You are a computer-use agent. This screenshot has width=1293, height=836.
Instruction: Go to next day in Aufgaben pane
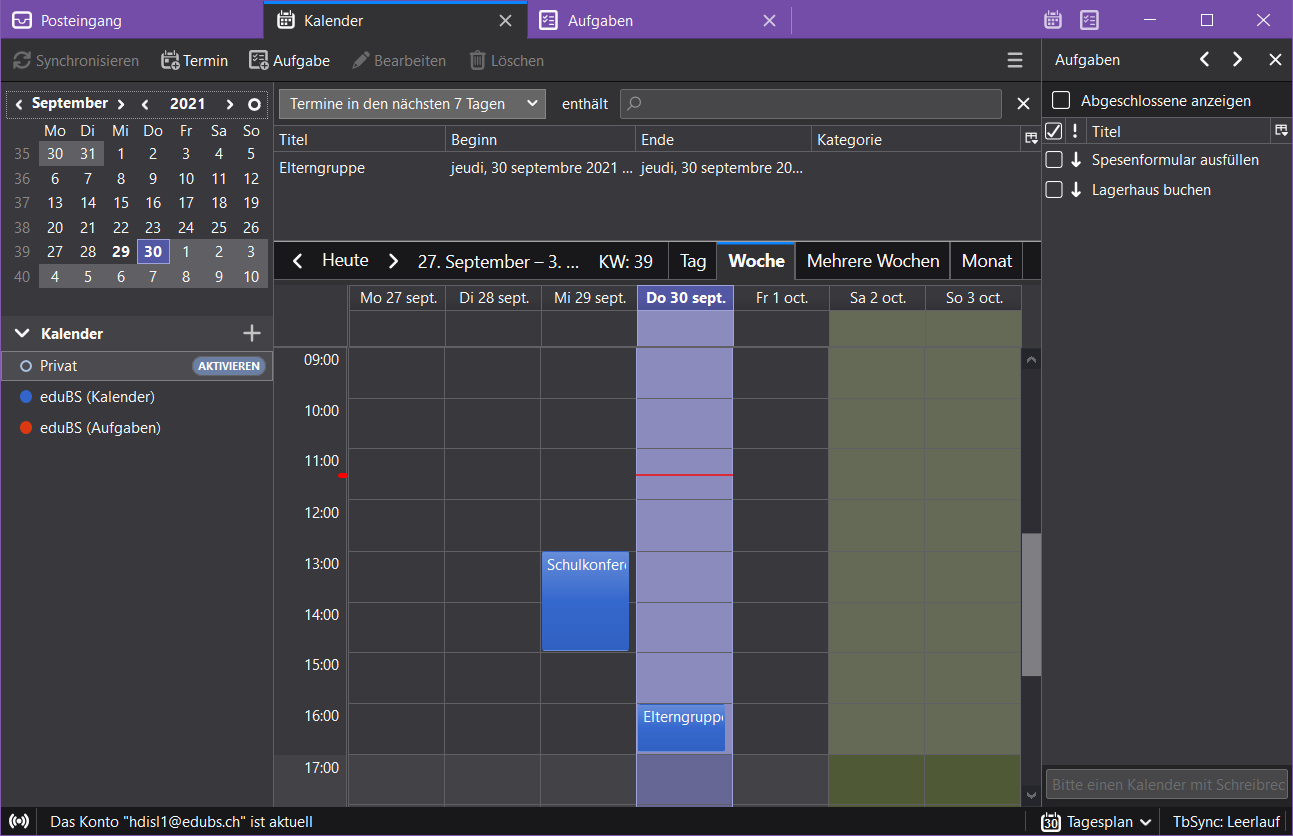pos(1238,60)
